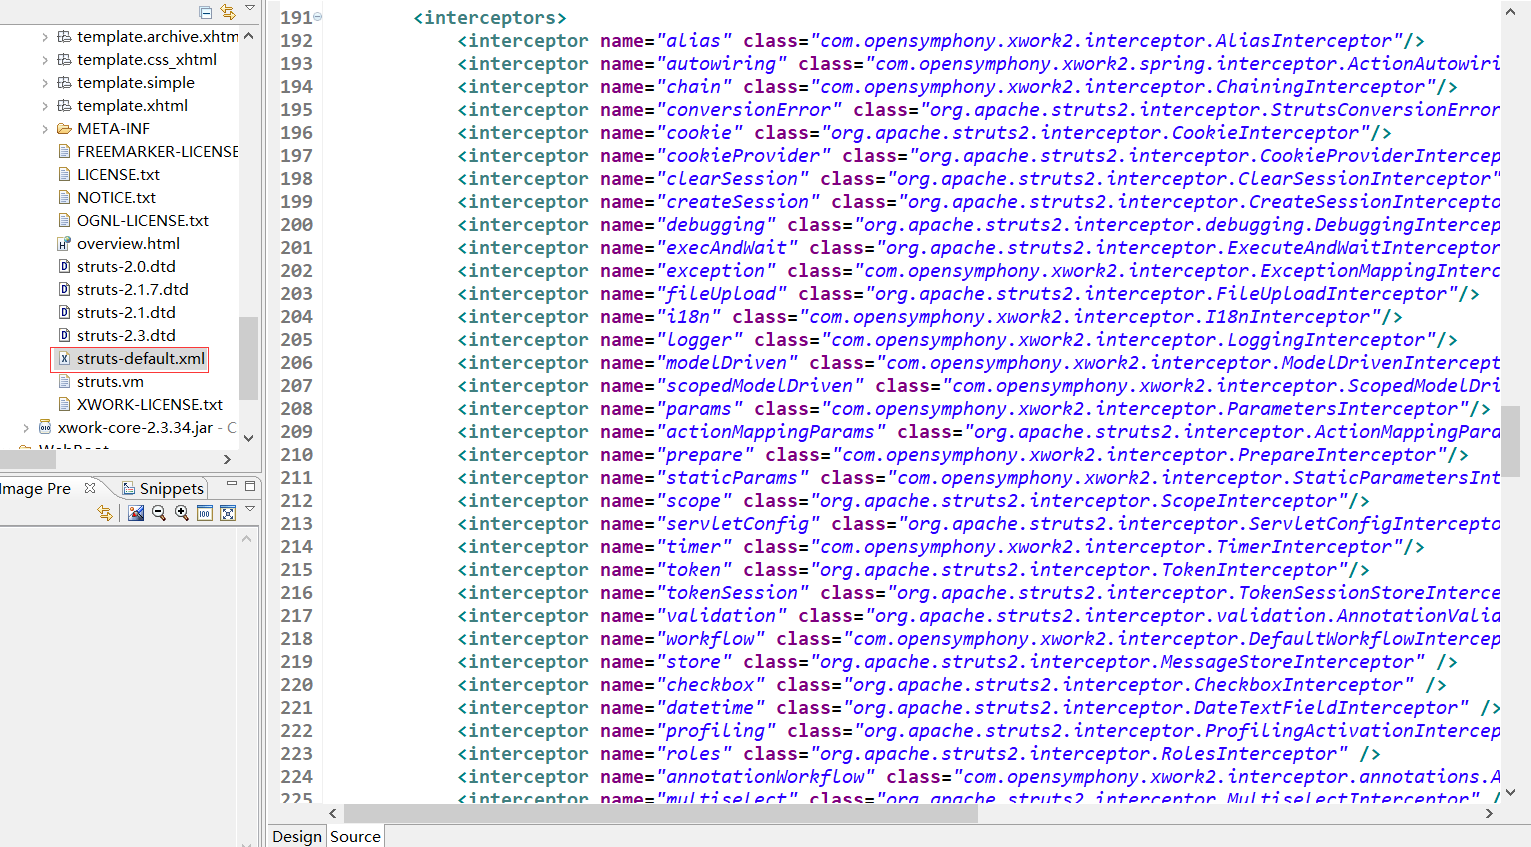Click the "timer" interceptor name on line 214

(693, 547)
